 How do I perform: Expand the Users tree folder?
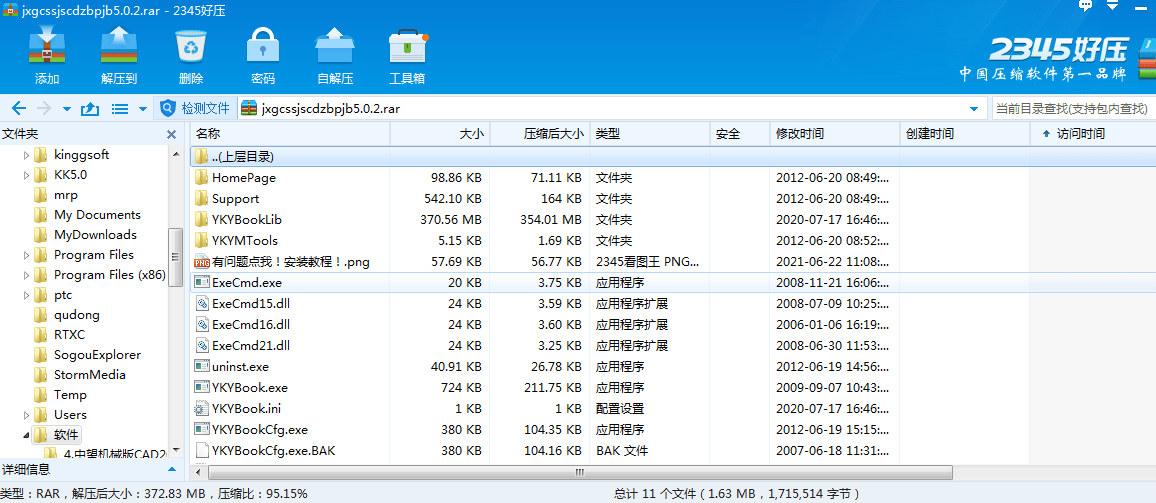tap(27, 414)
